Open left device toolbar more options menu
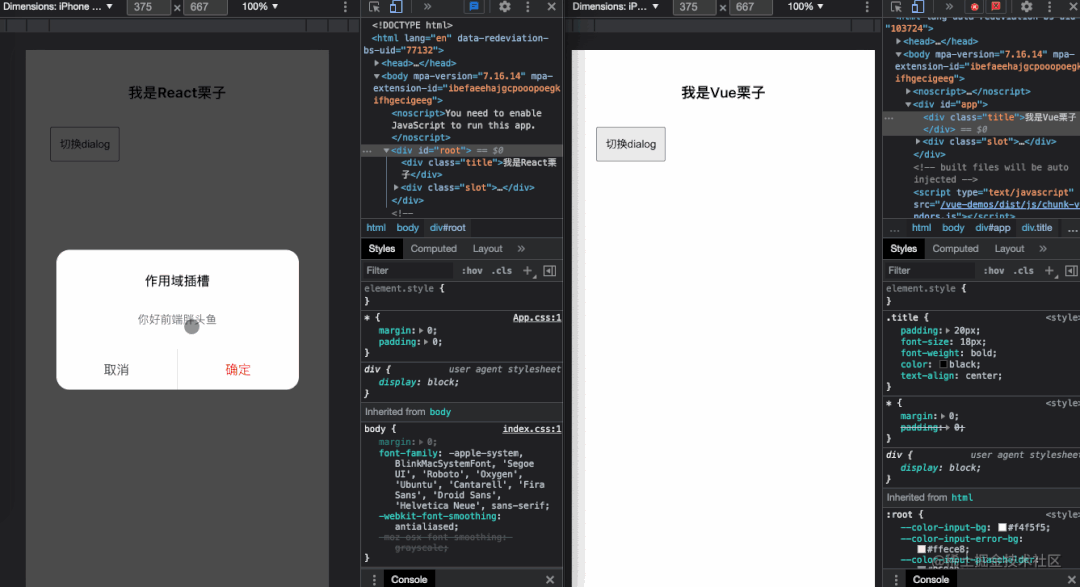Viewport: 1080px width, 587px height. pos(345,7)
